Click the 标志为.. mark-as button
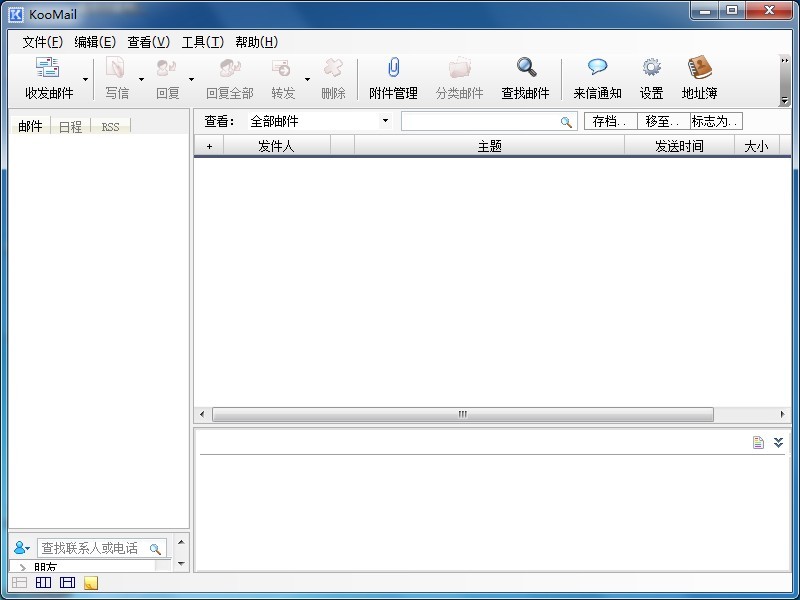 tap(715, 121)
